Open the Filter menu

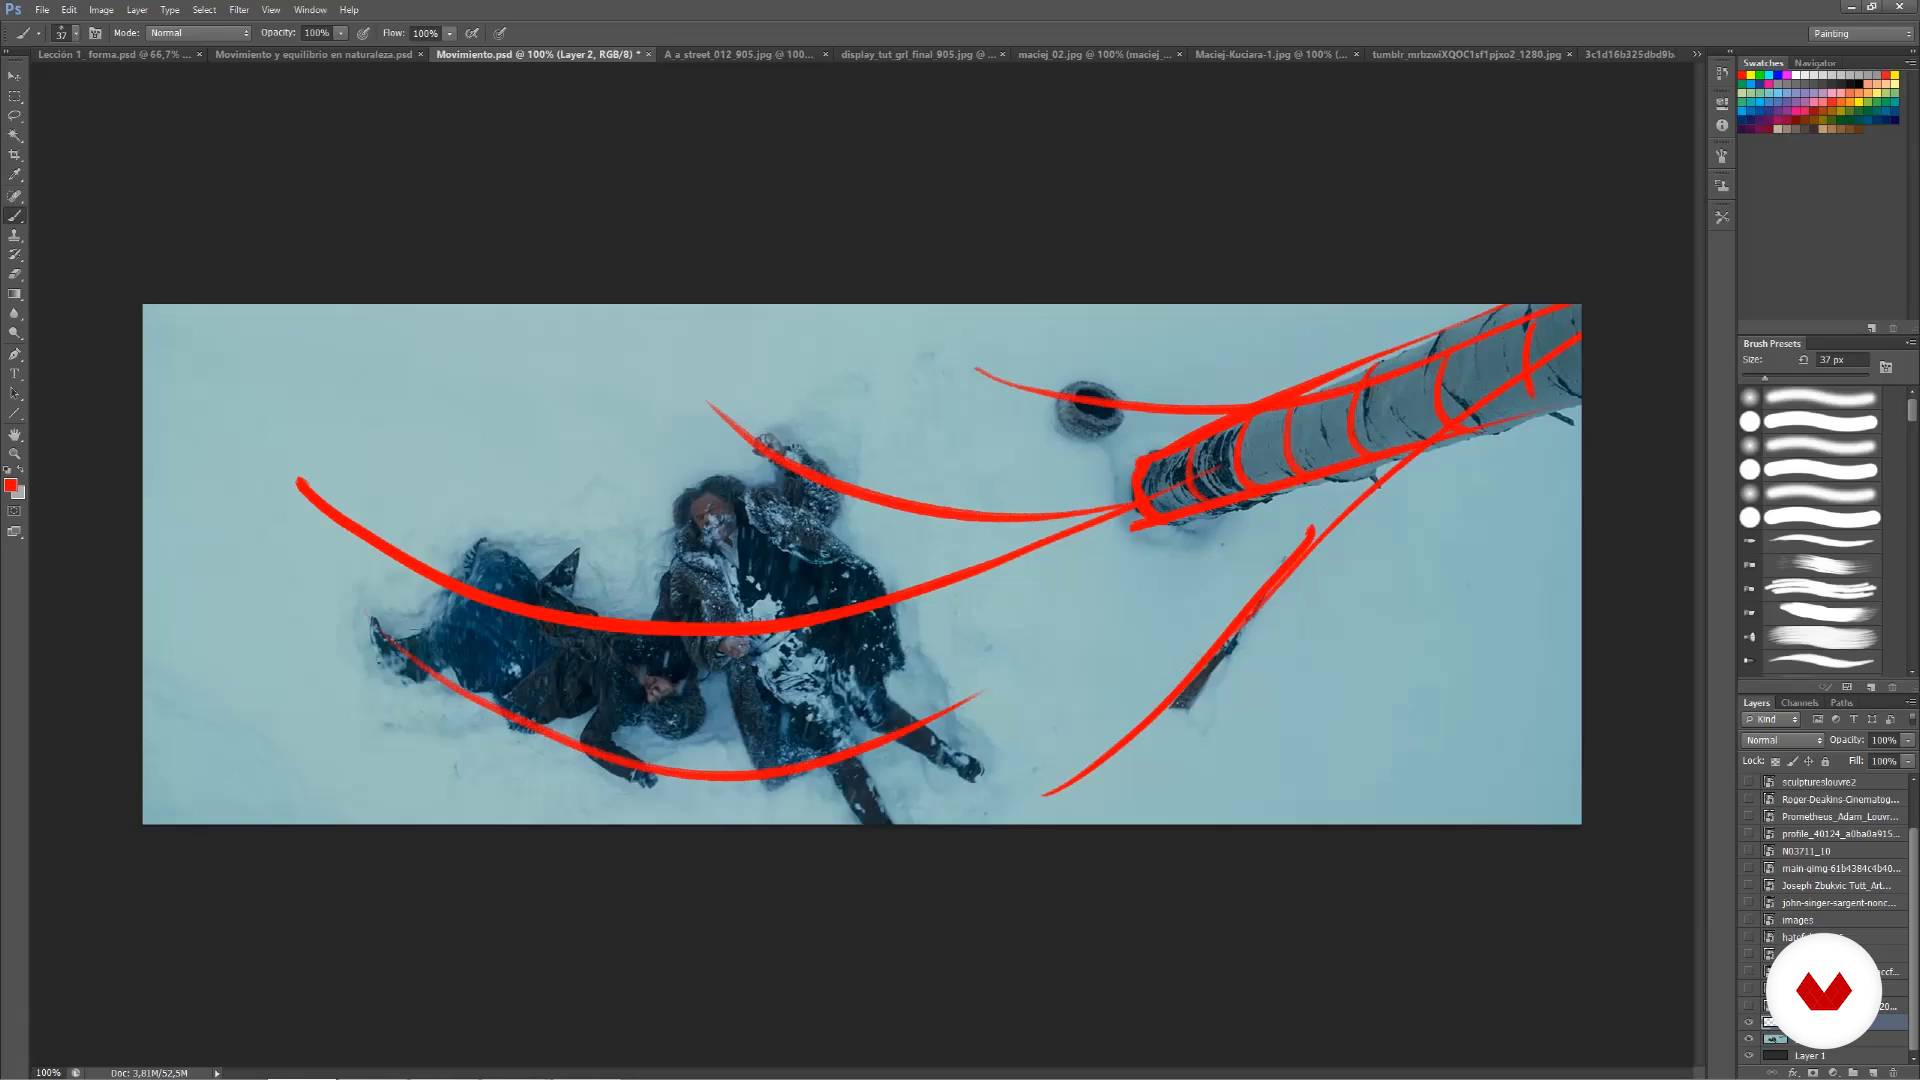coord(238,10)
